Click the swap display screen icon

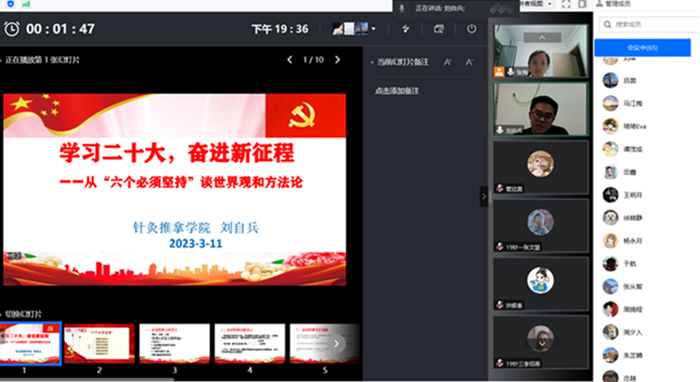coord(439,29)
